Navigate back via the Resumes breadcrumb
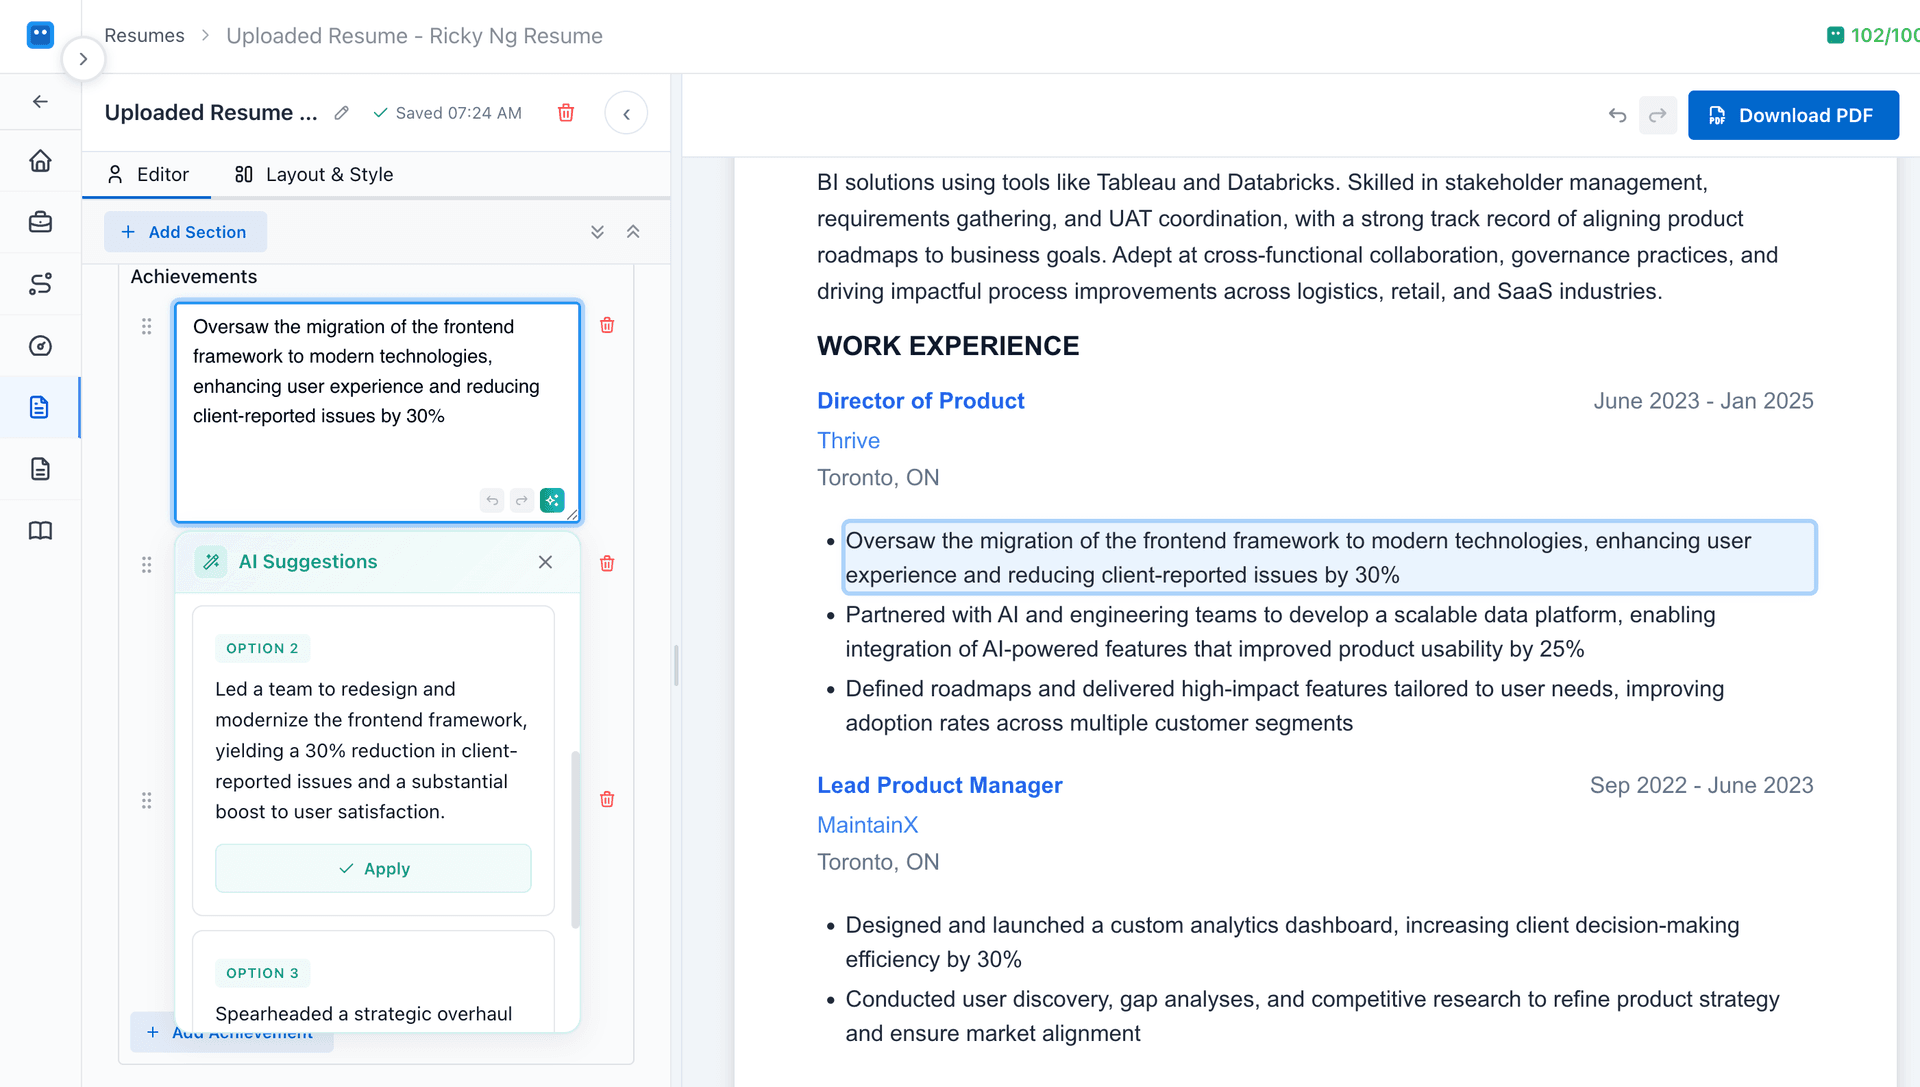 pyautogui.click(x=144, y=35)
